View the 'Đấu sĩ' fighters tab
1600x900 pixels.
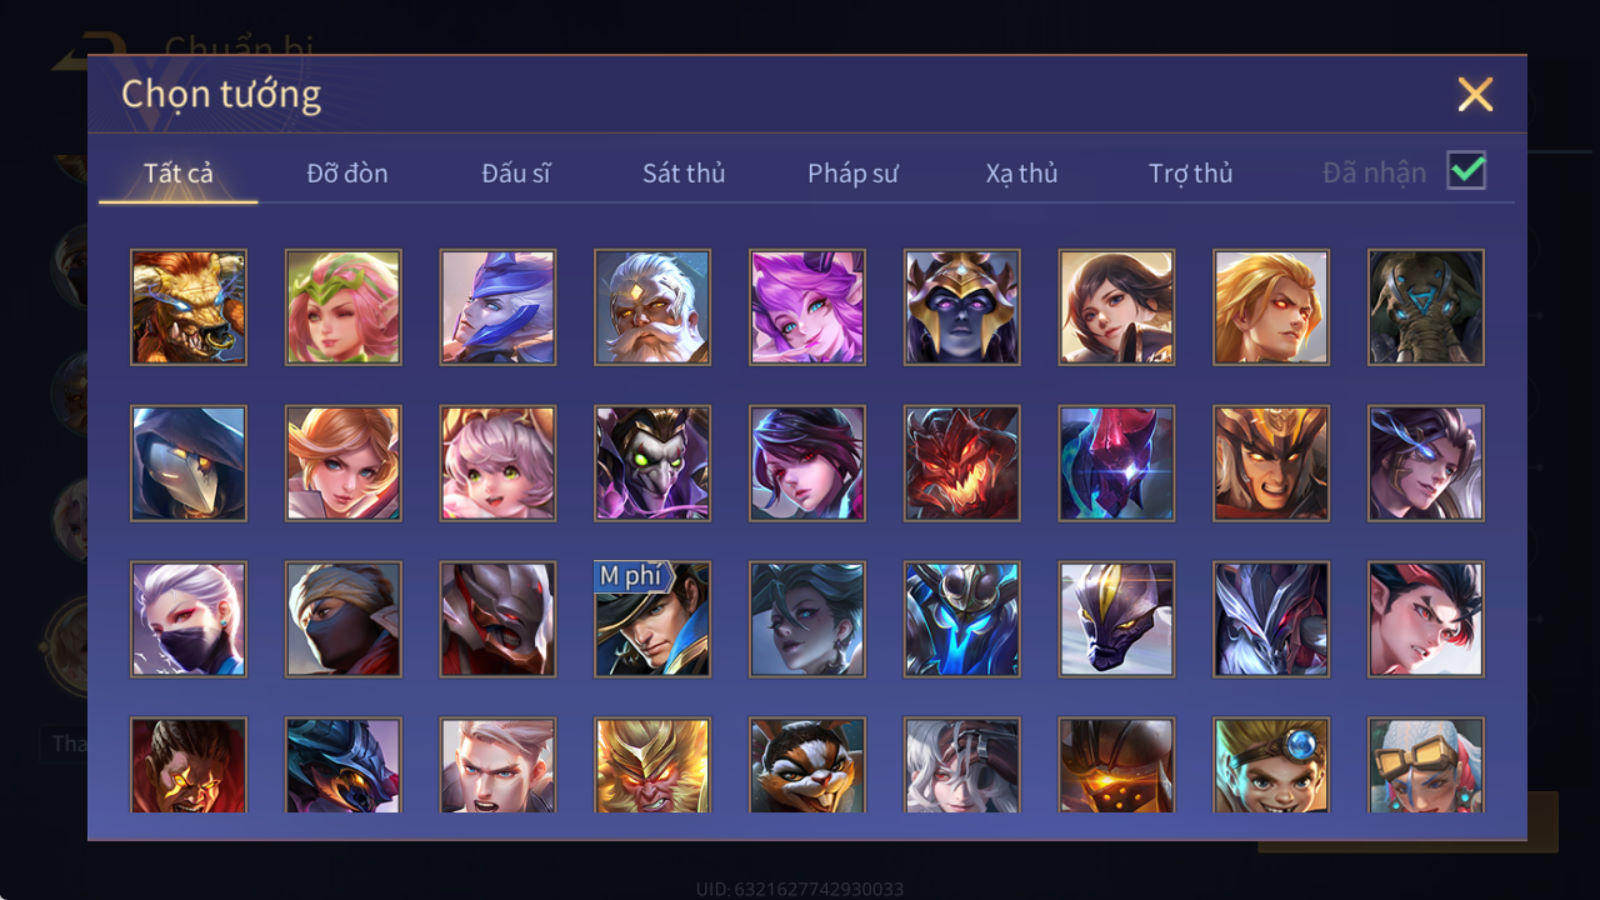[515, 173]
